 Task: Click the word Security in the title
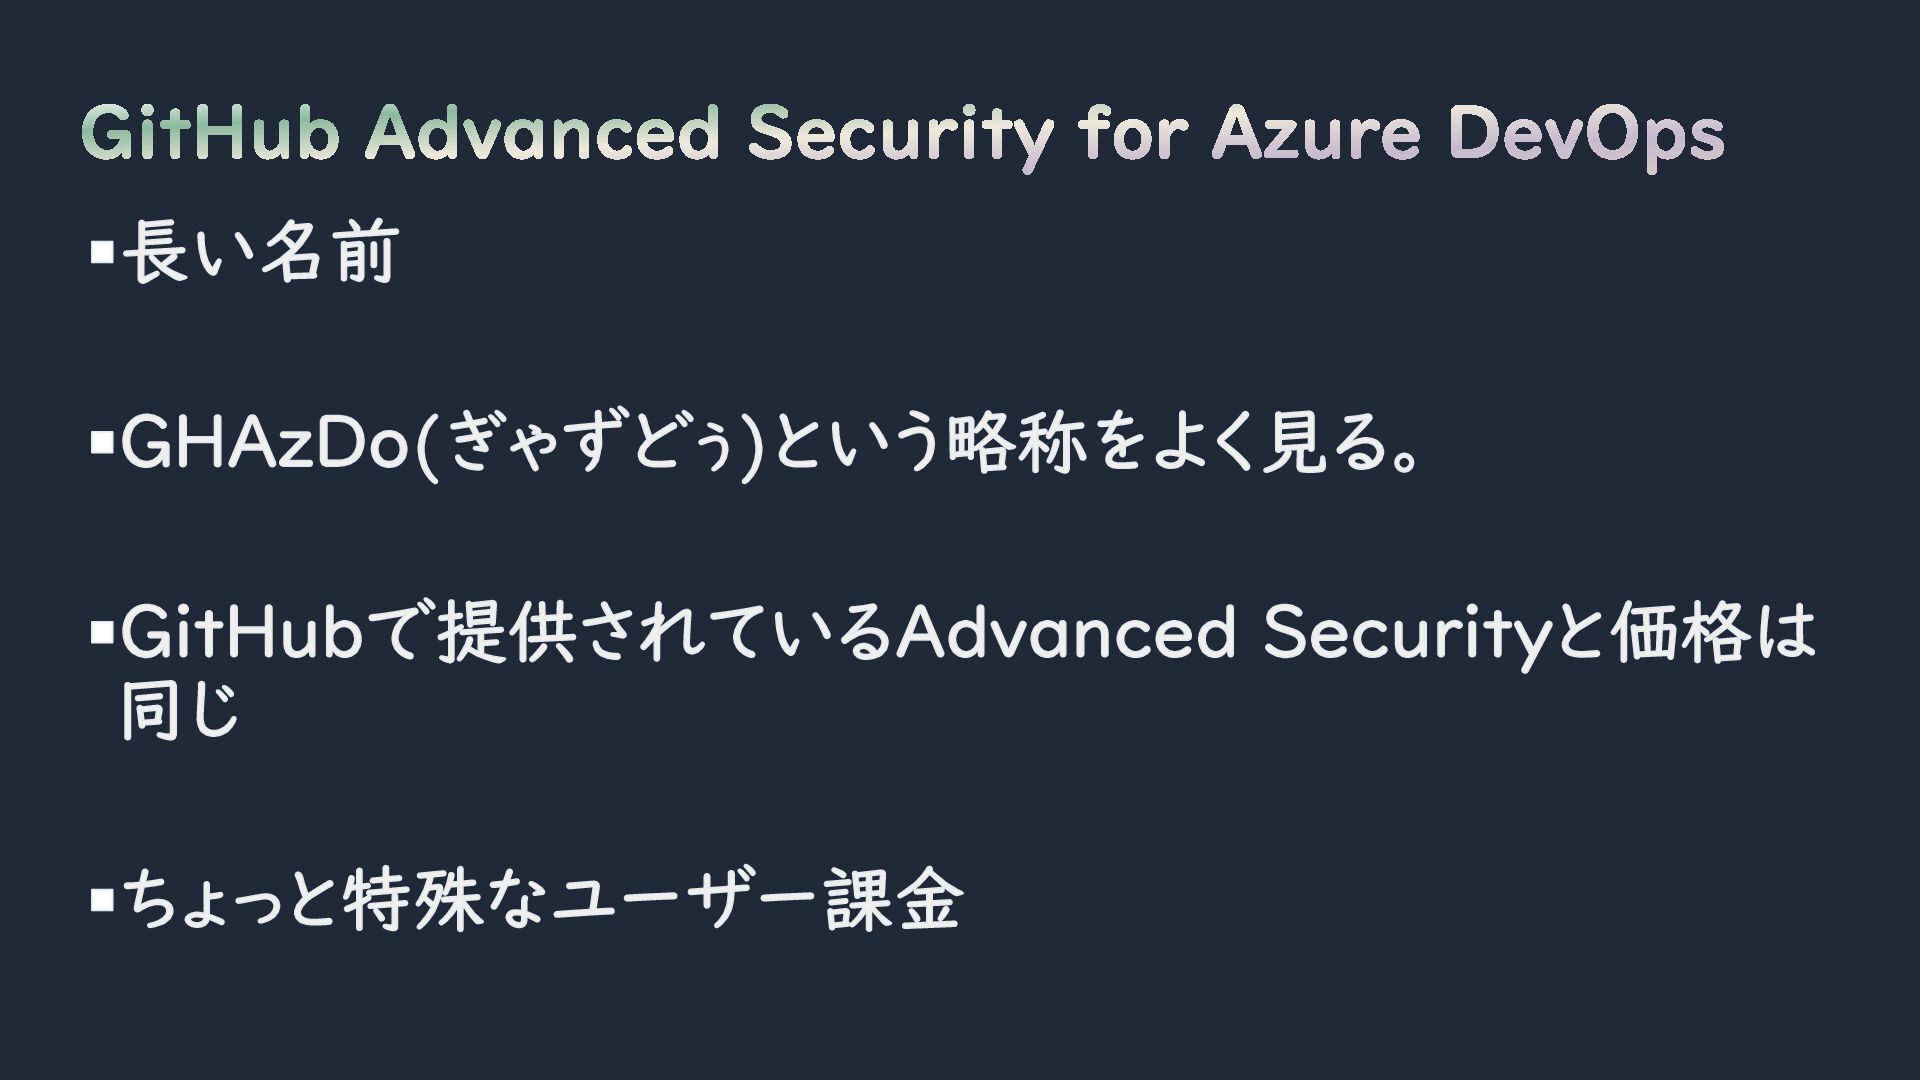900,136
